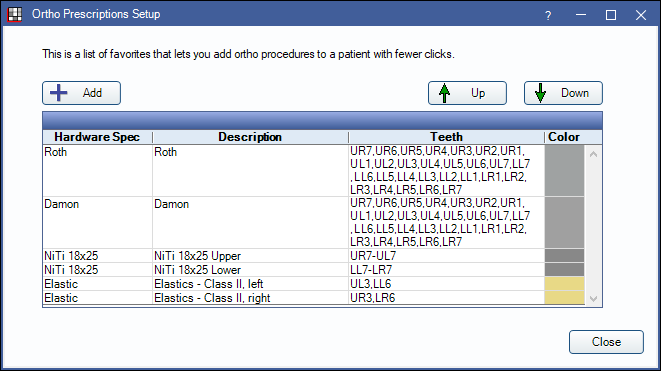Select the UR7-UL7 teeth cell
Screen dimensions: 661x371
[x=446, y=256]
